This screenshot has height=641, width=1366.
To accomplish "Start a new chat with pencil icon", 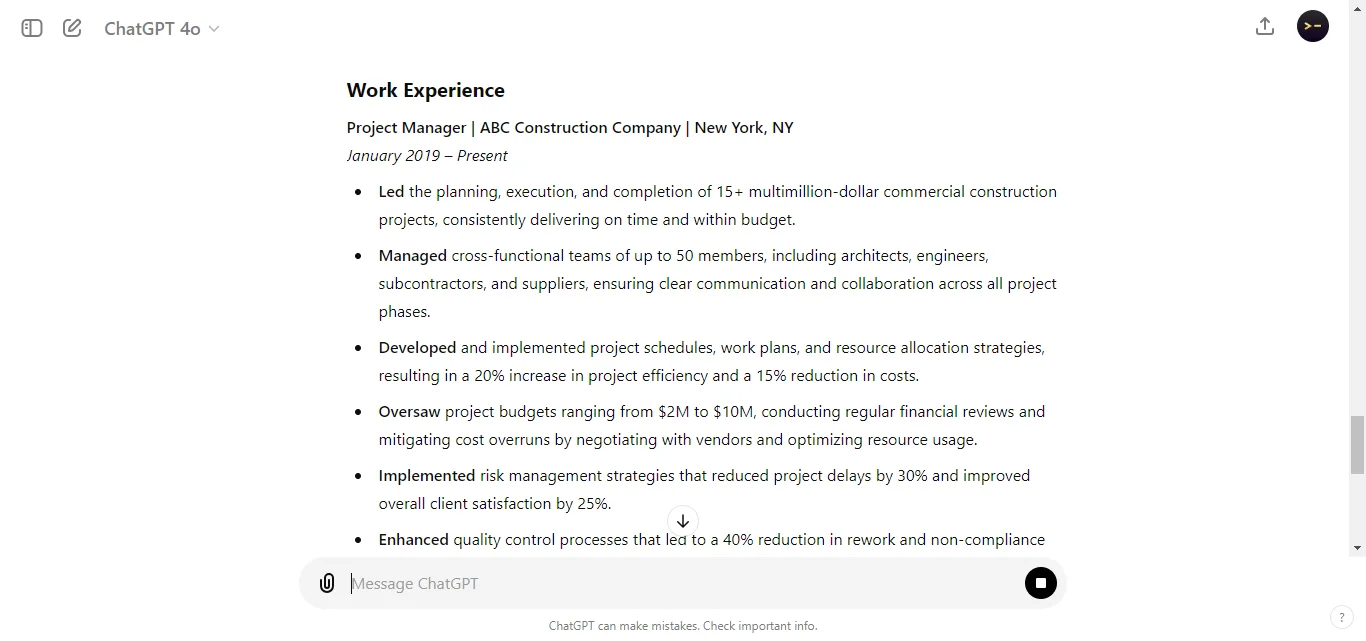I will click(72, 28).
